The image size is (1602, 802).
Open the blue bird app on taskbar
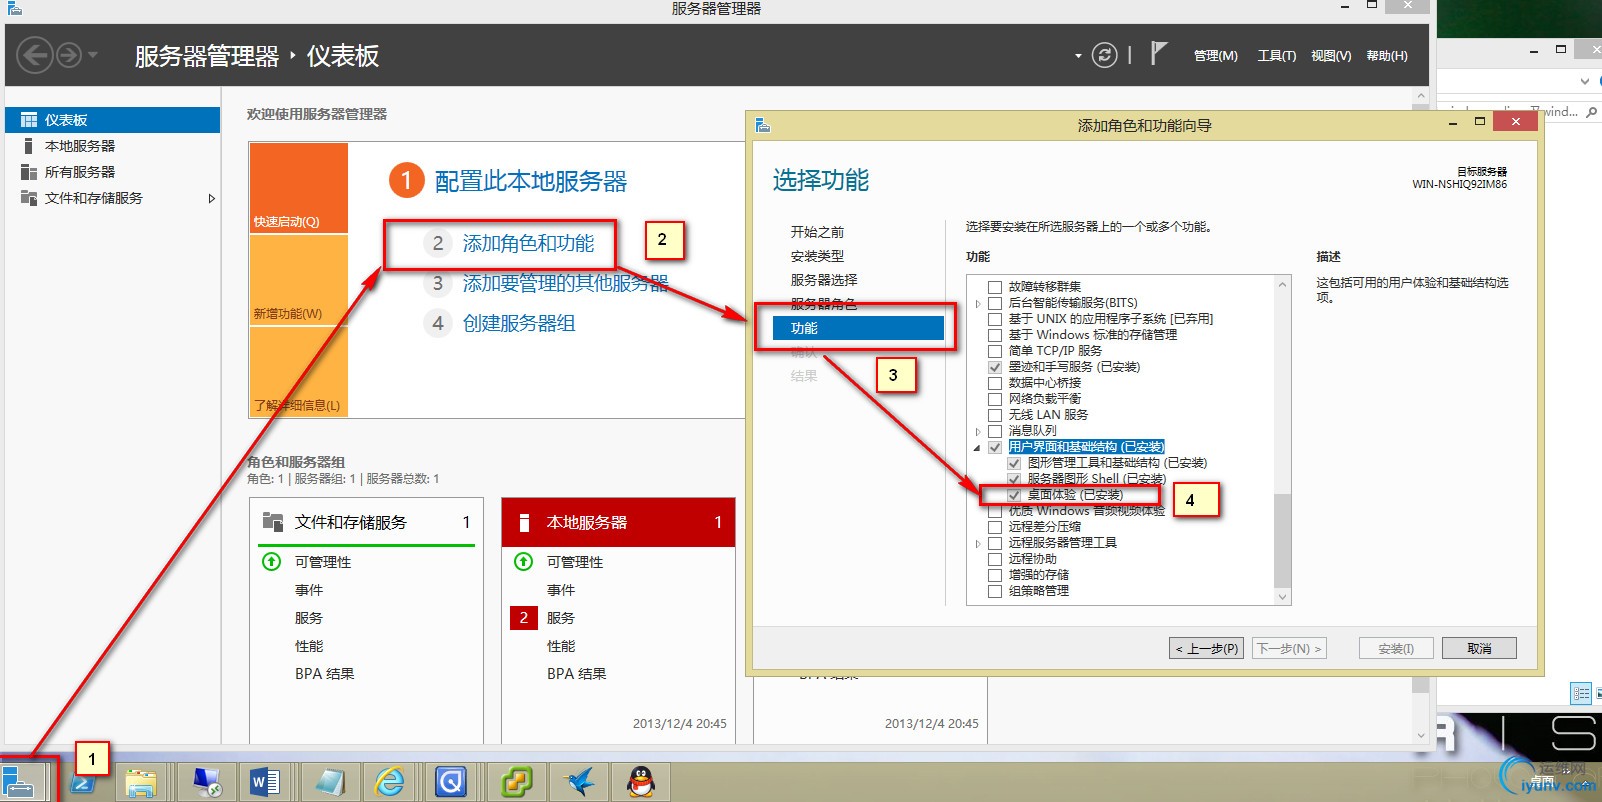pyautogui.click(x=579, y=782)
